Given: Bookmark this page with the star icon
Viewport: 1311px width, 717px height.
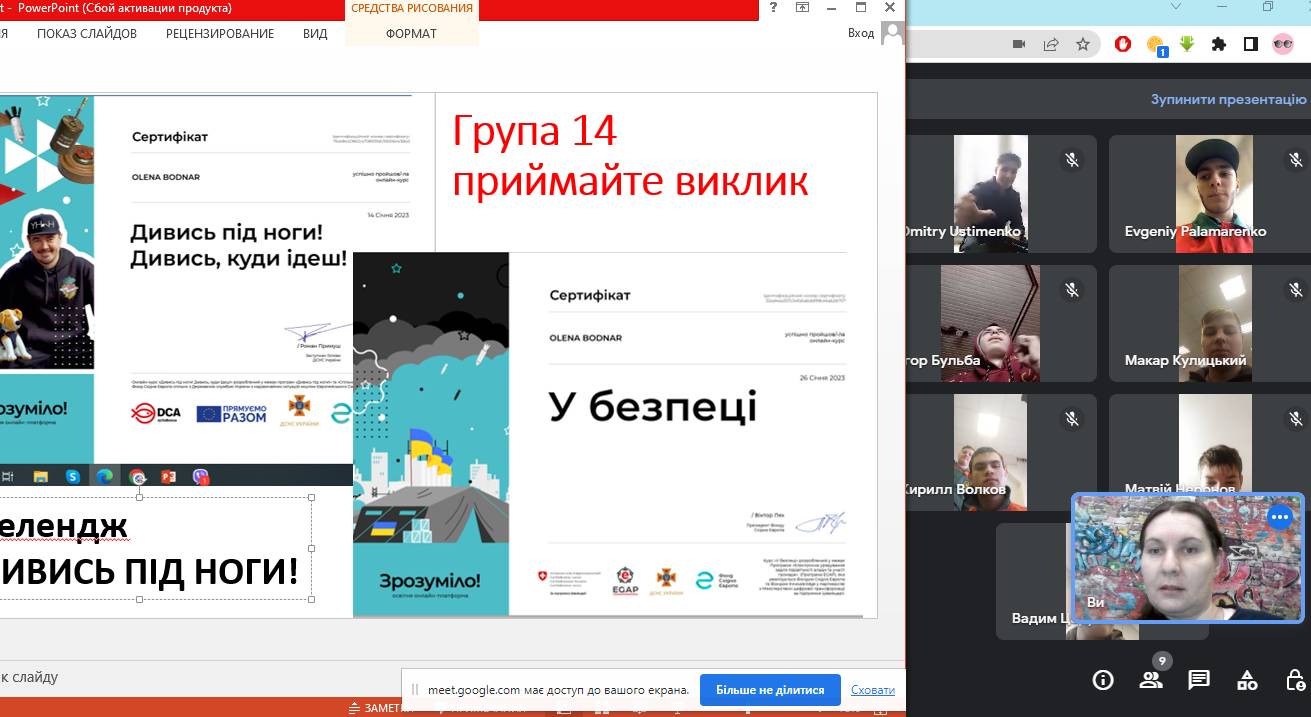Looking at the screenshot, I should [1083, 44].
